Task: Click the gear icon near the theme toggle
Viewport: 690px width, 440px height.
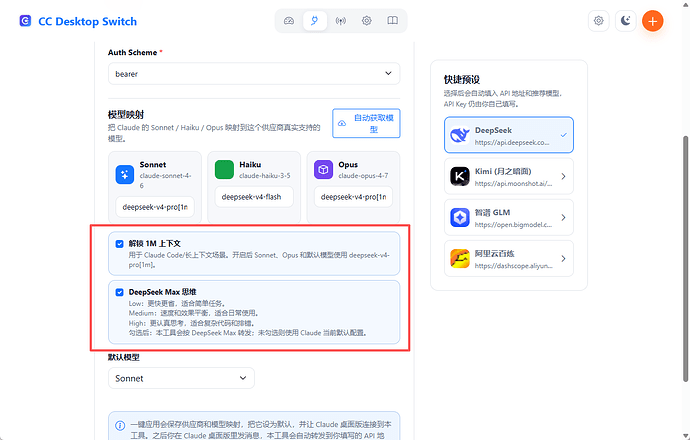Action: pyautogui.click(x=598, y=21)
